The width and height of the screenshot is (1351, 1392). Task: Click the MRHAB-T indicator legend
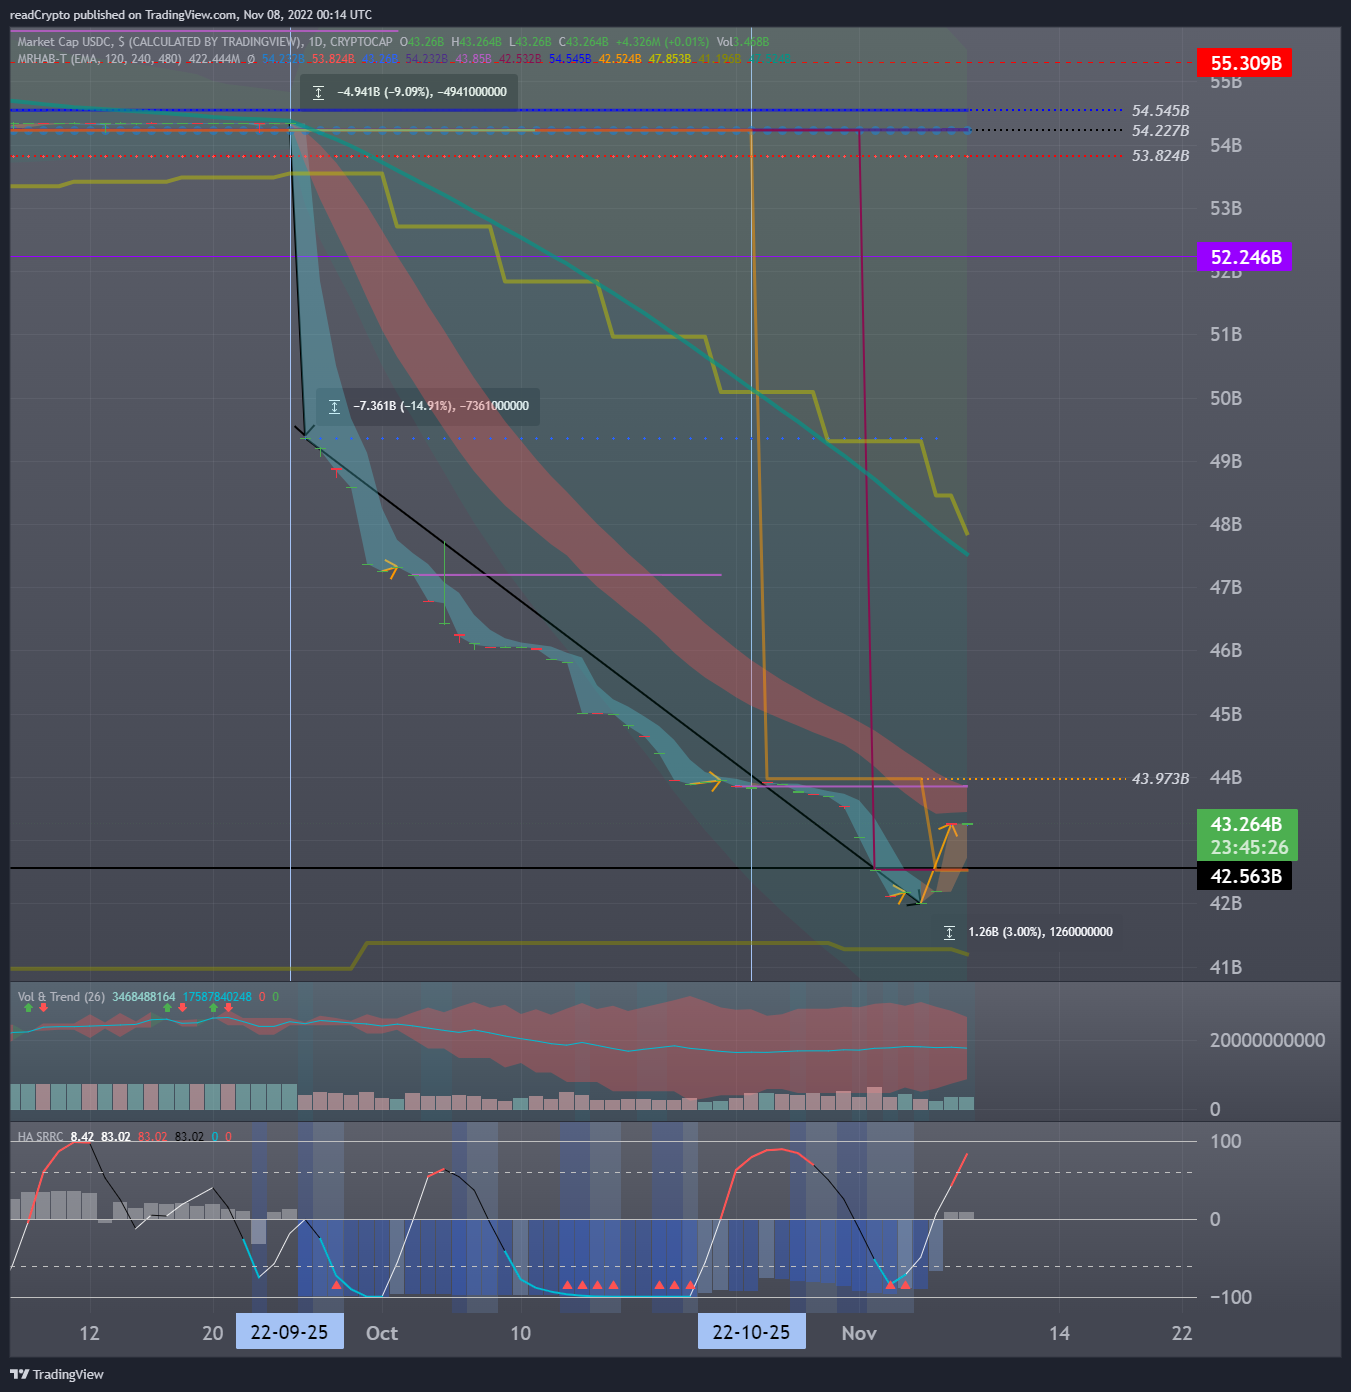(x=99, y=59)
